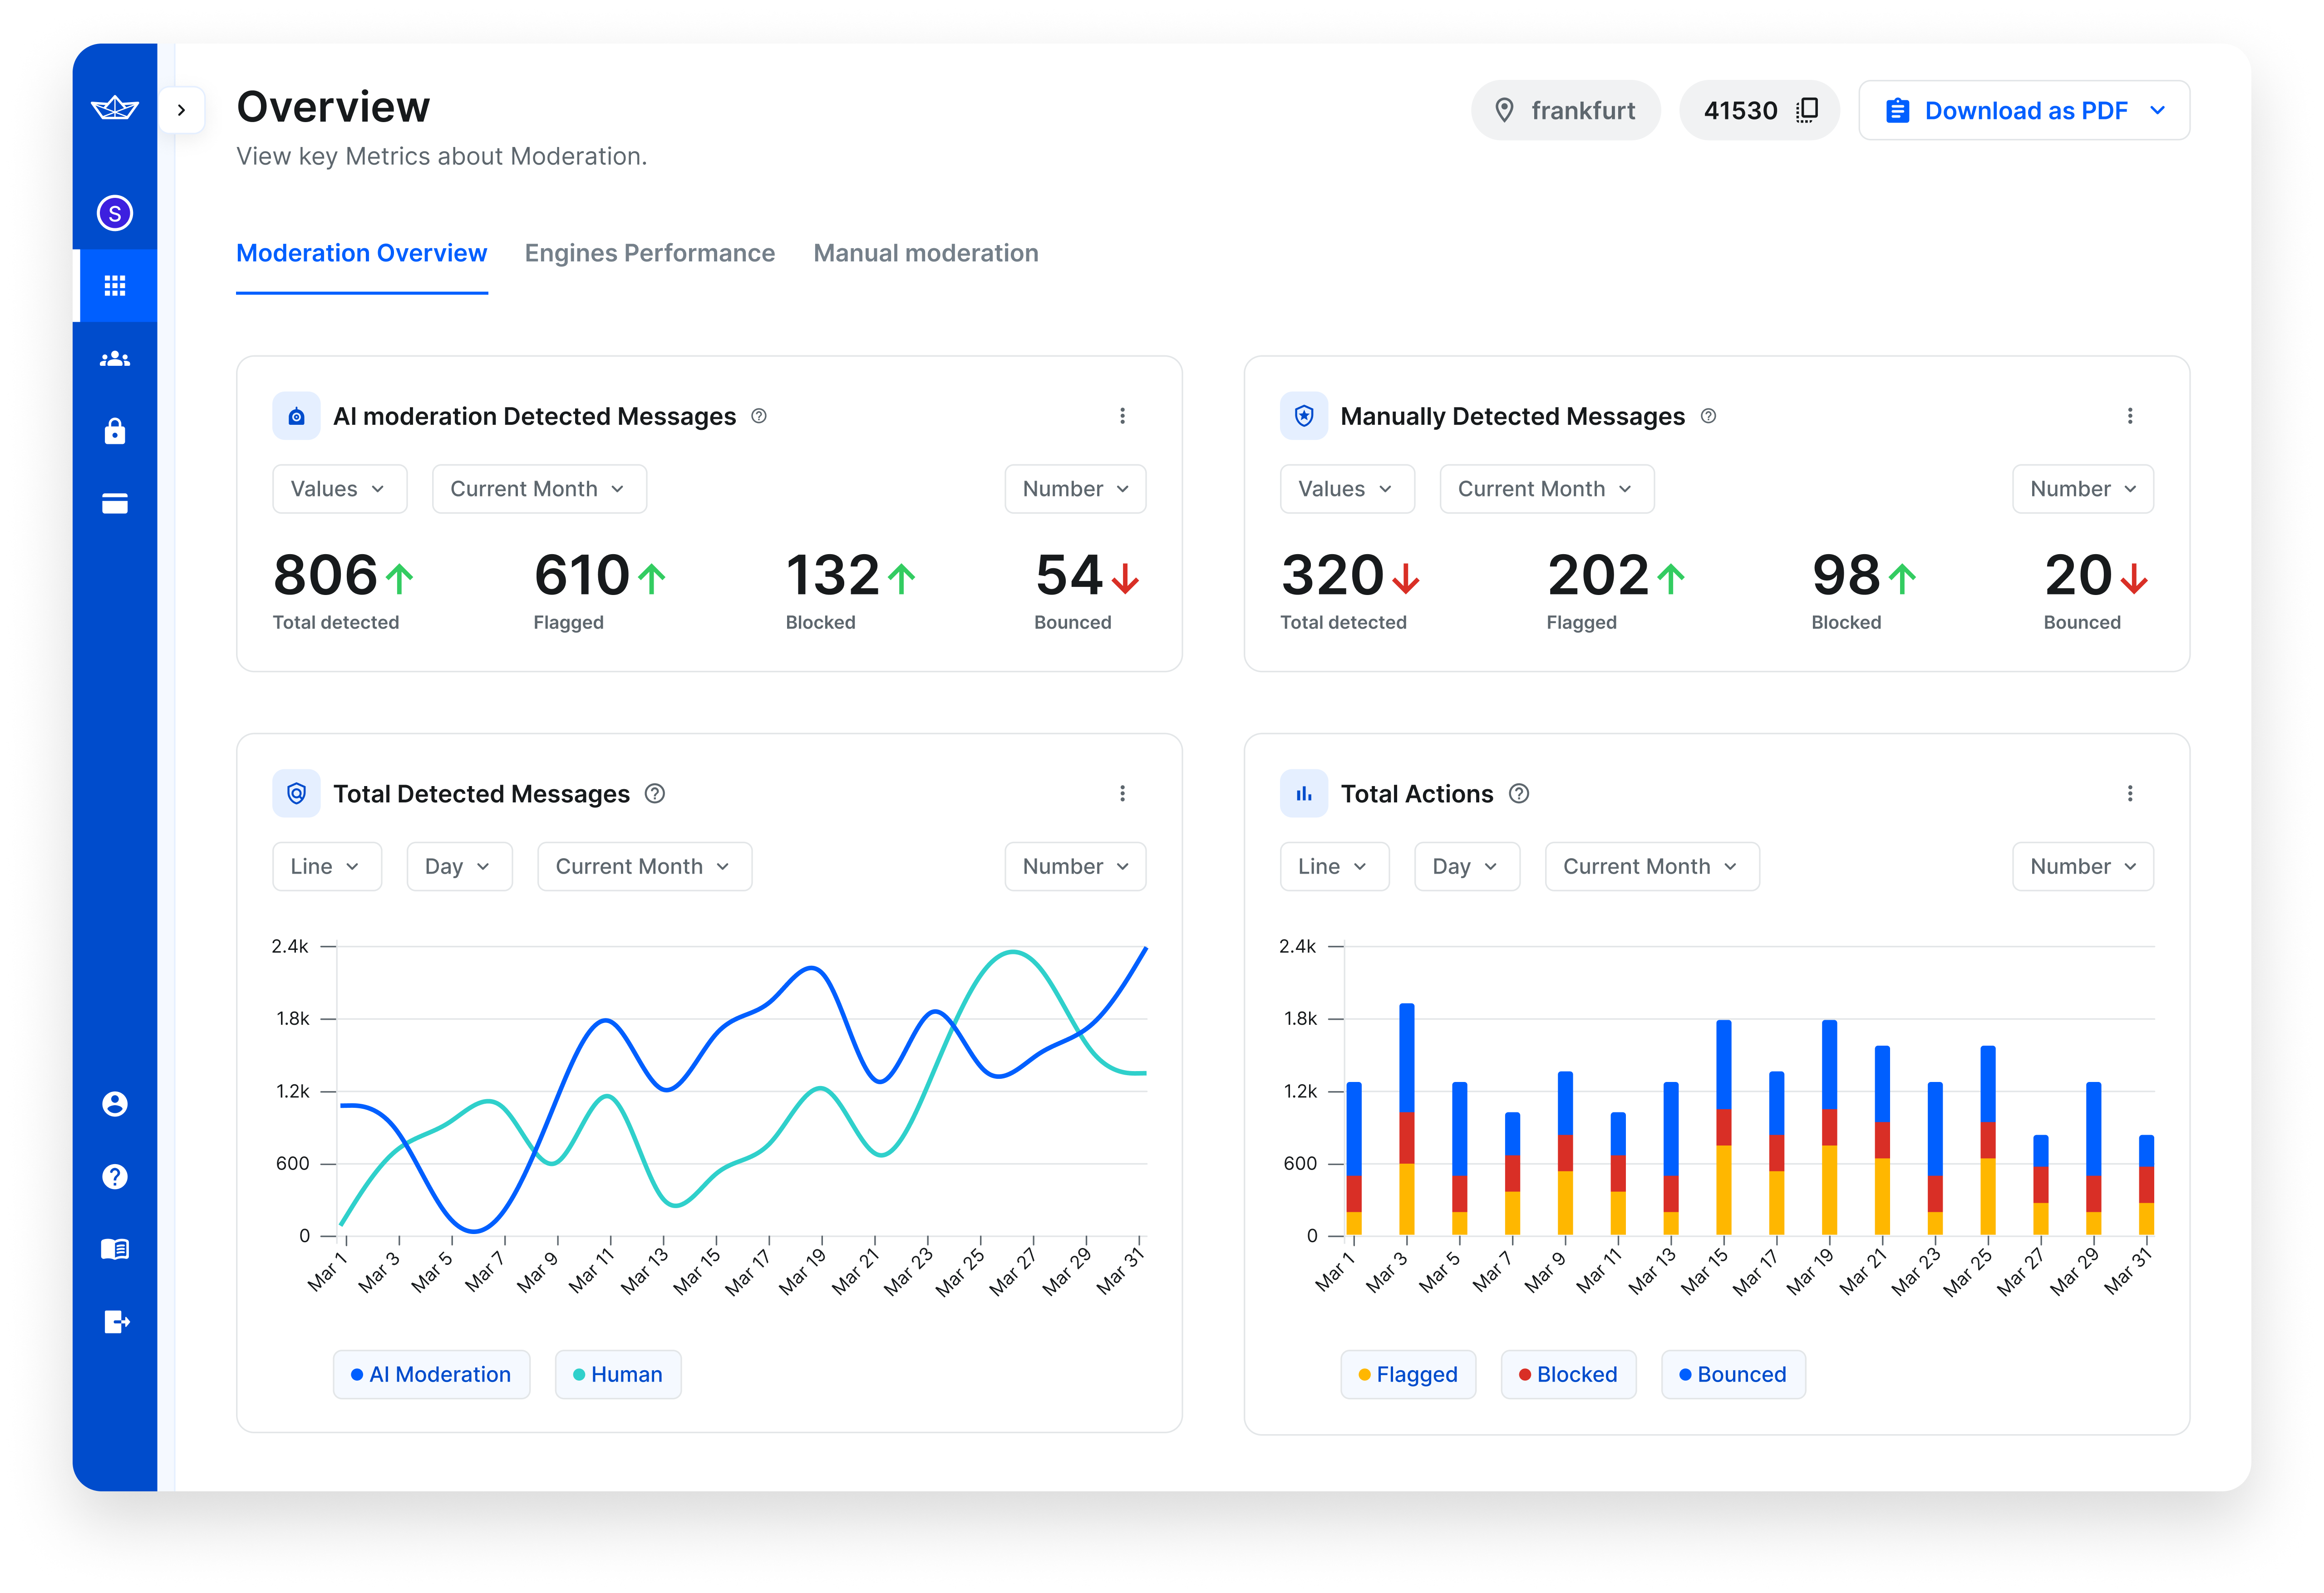Select the team members icon in sidebar
The height and width of the screenshot is (1593, 2324).
pyautogui.click(x=114, y=358)
